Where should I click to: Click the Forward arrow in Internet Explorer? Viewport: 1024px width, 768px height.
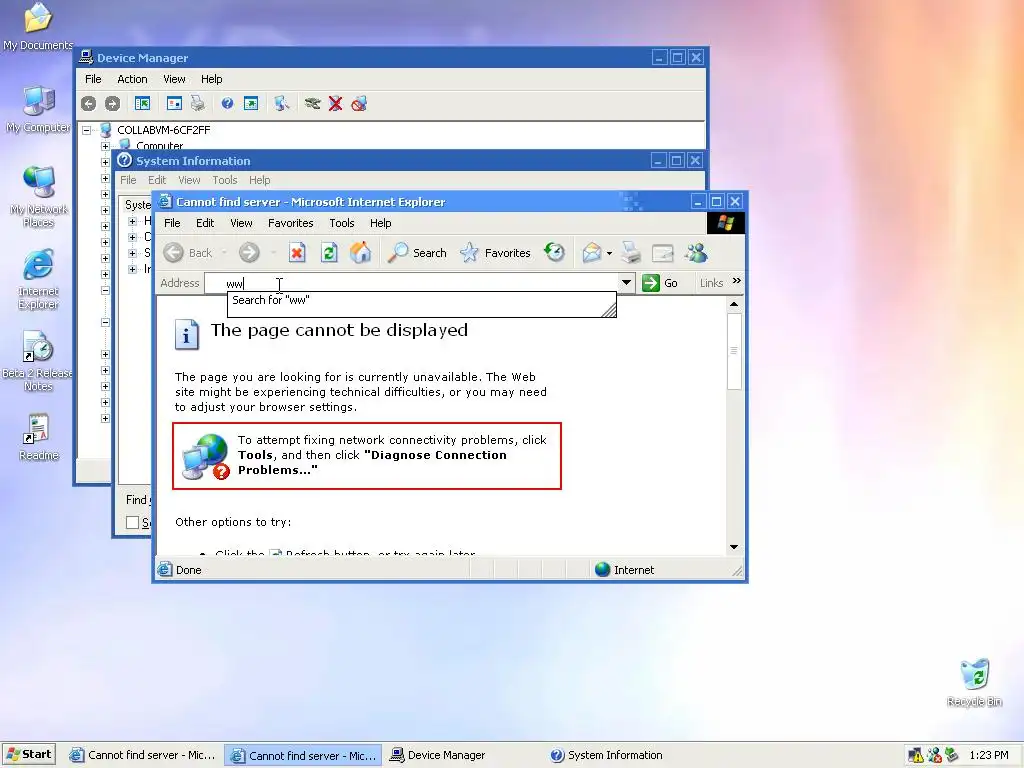coord(249,253)
